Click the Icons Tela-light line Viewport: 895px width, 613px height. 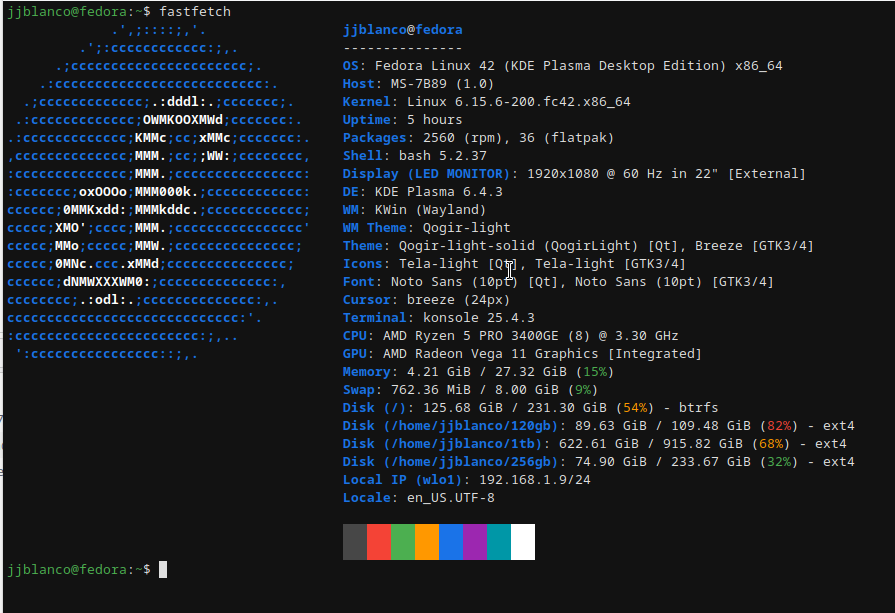(514, 264)
